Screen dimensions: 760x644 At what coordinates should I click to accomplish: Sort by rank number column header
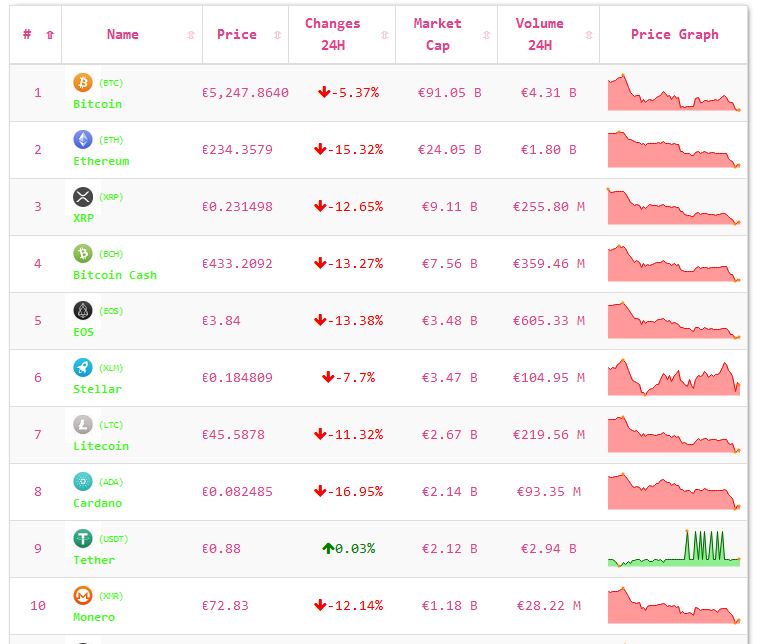(27, 34)
